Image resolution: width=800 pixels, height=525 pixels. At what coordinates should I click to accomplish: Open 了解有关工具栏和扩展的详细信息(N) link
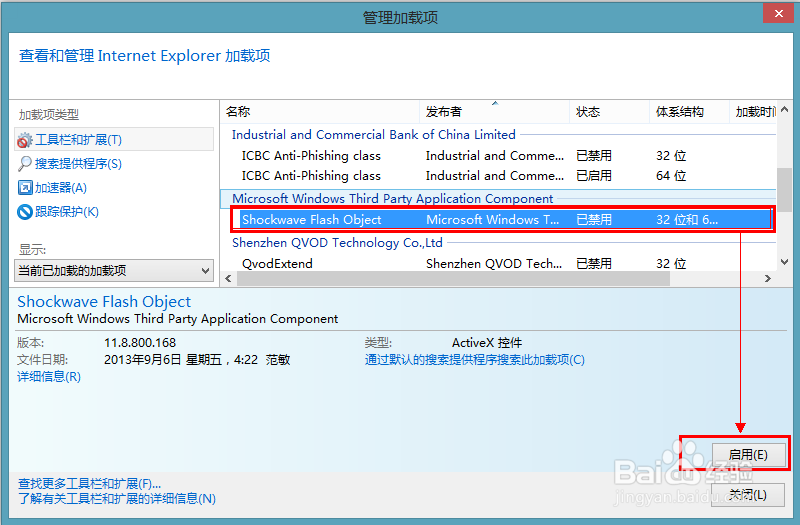[117, 498]
